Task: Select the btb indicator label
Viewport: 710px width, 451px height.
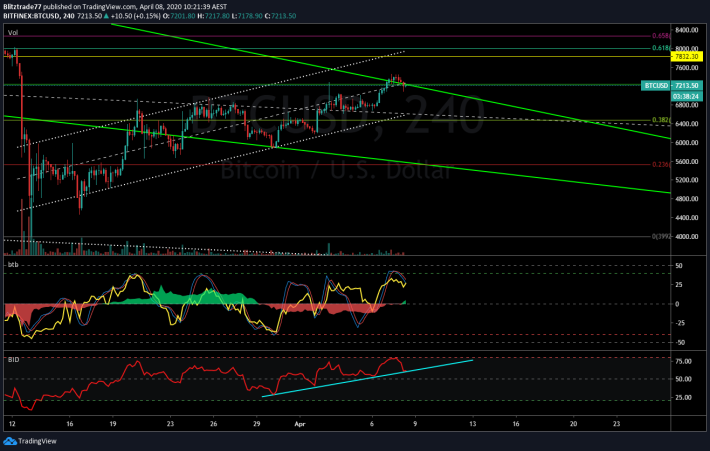Action: (13, 264)
